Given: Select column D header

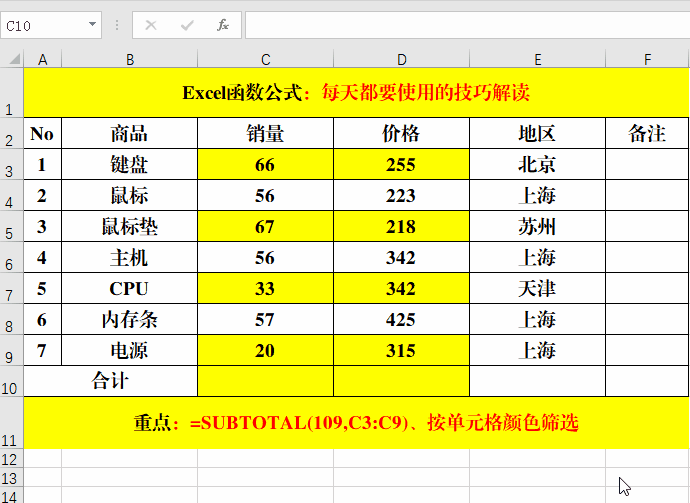Looking at the screenshot, I should tap(401, 59).
